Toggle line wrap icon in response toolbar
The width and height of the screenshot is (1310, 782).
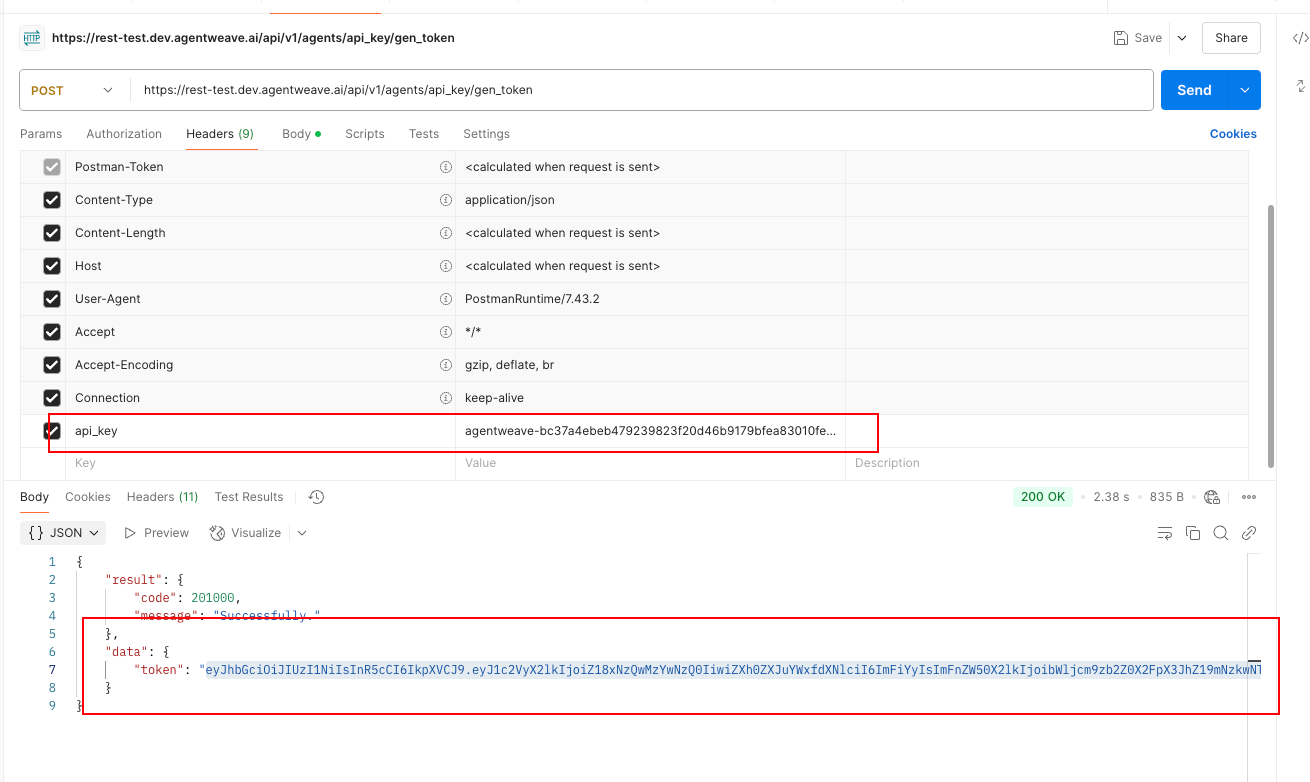[x=1165, y=533]
